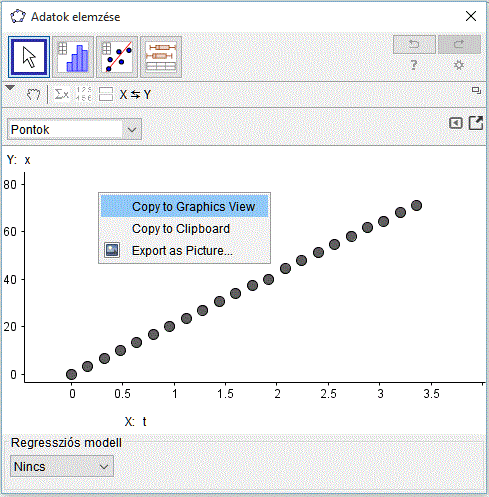Choose Two Variable Regression Analysis tool

tap(117, 57)
